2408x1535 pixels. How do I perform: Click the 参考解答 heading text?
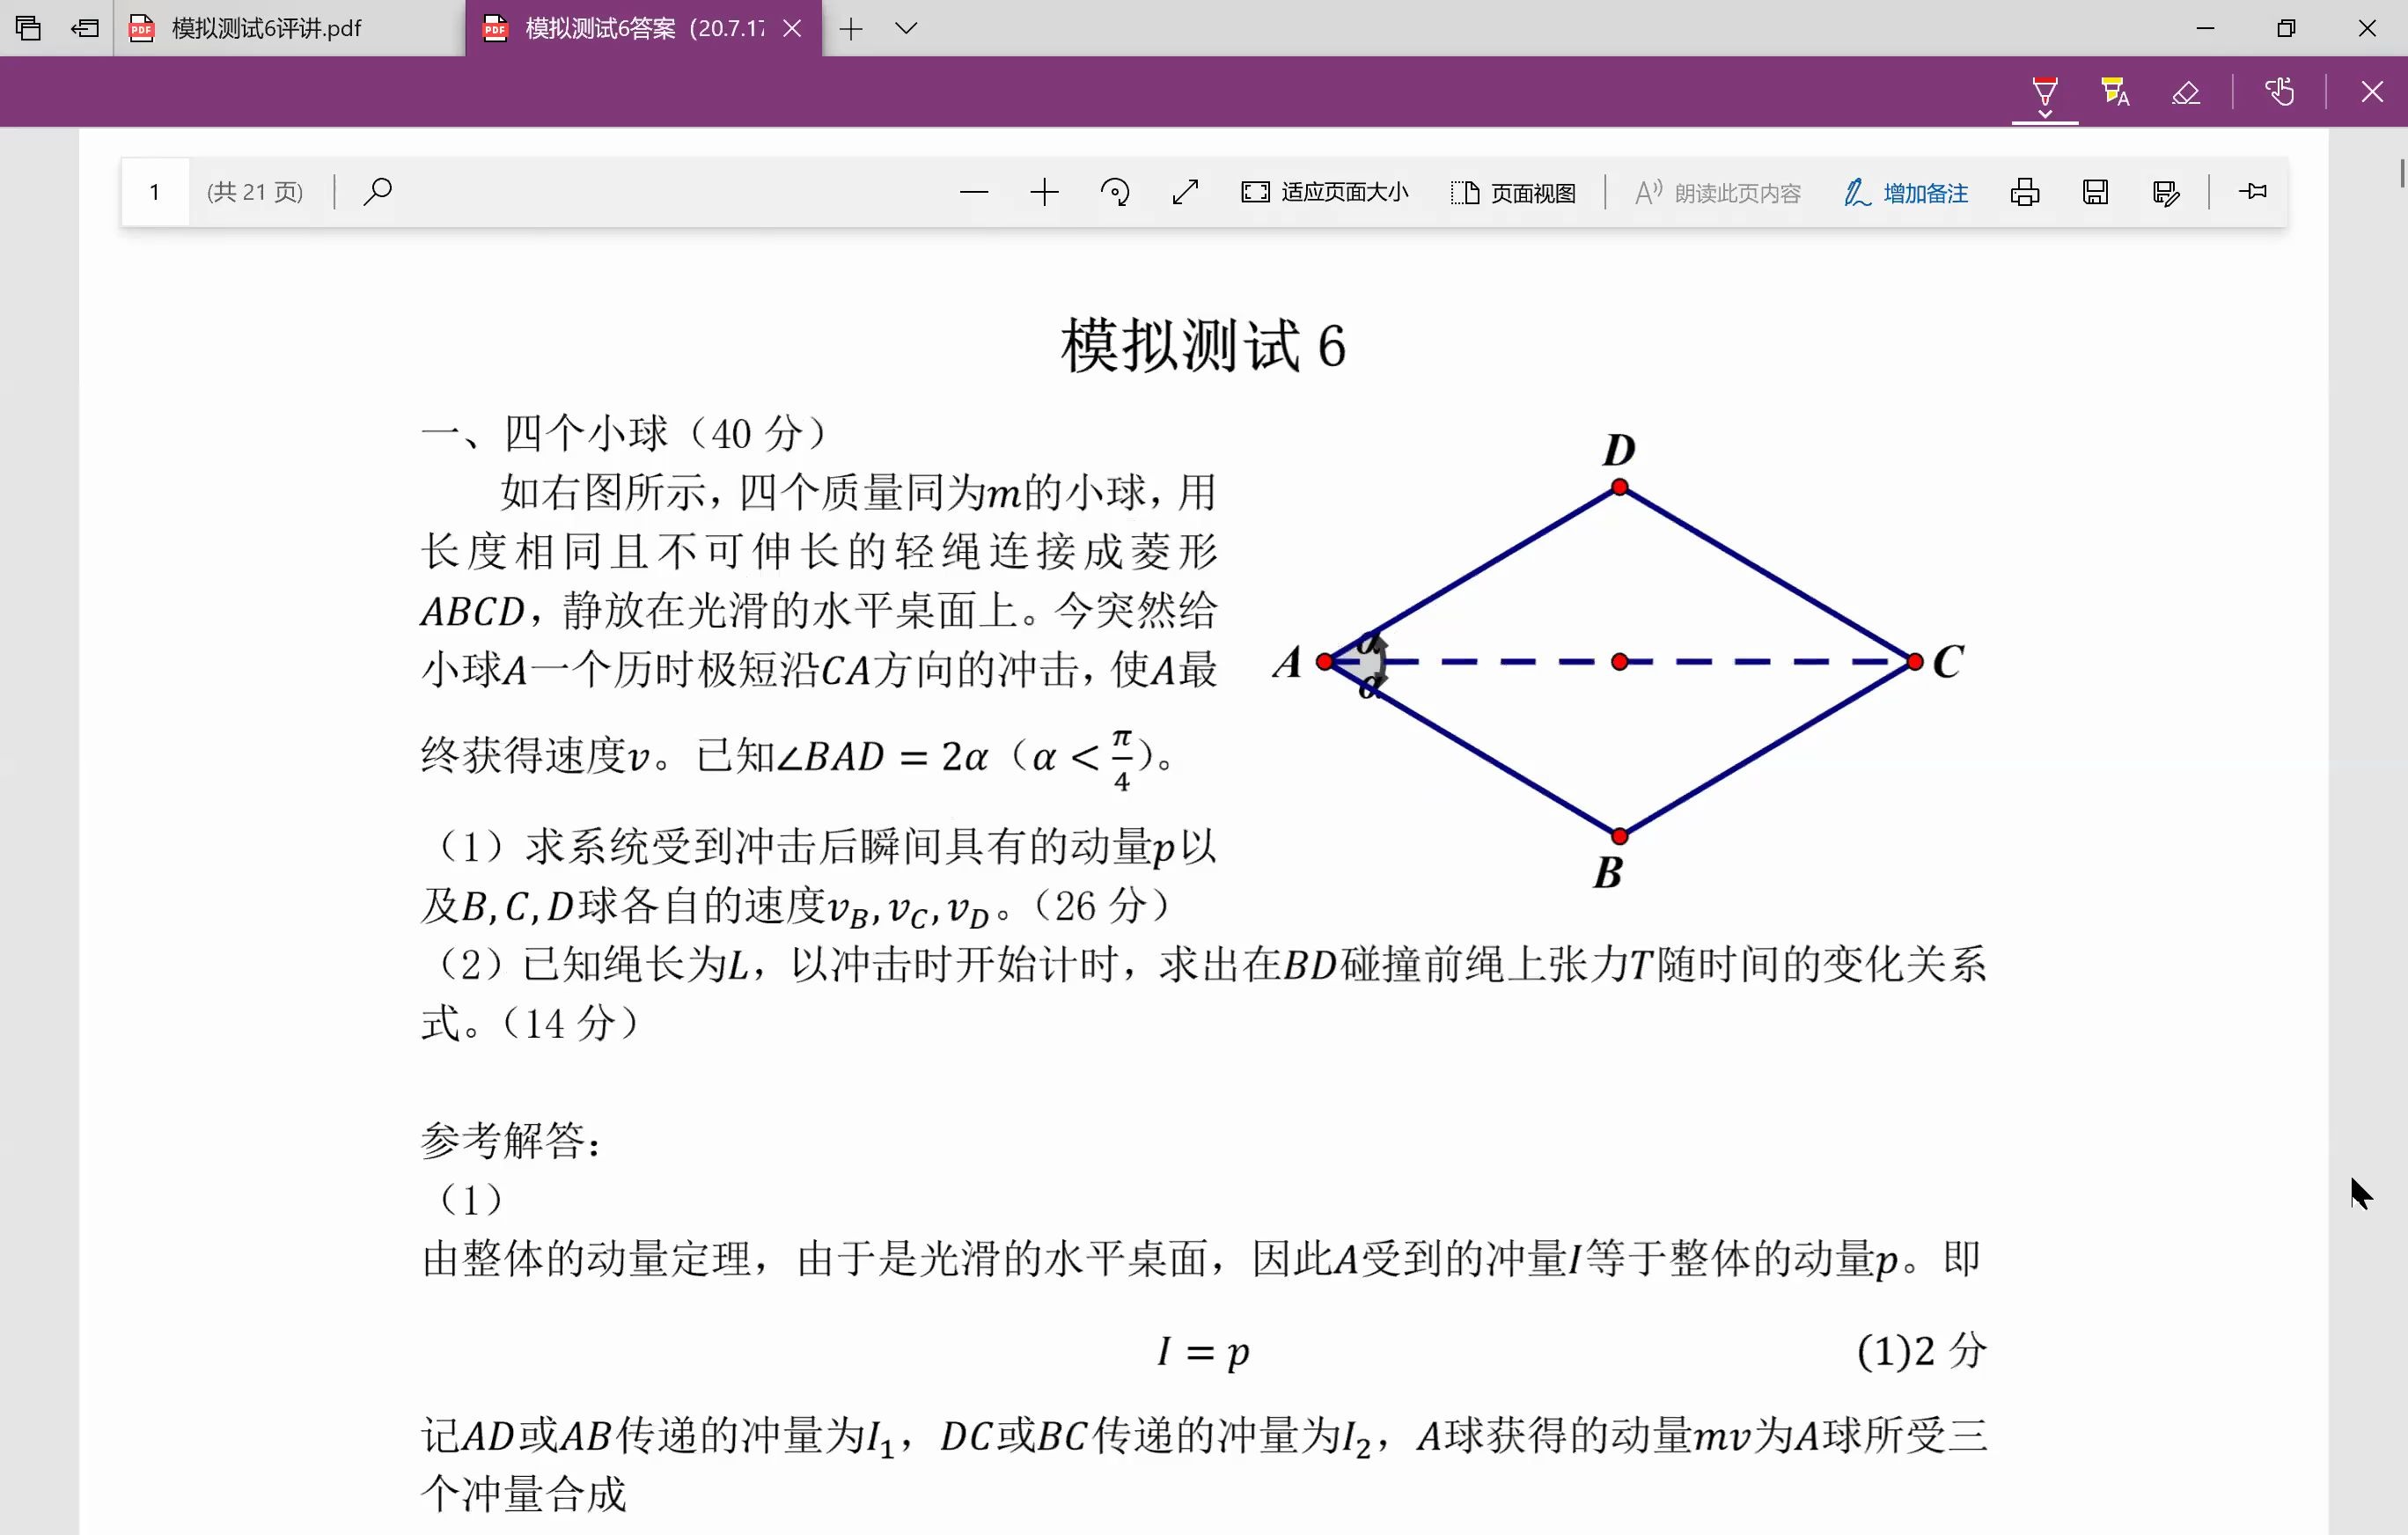point(511,1140)
